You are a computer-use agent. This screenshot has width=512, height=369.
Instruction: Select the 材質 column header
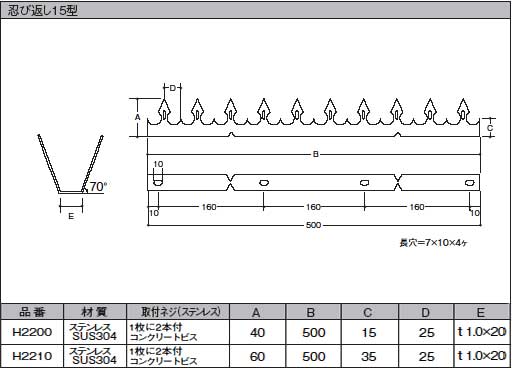coord(95,312)
